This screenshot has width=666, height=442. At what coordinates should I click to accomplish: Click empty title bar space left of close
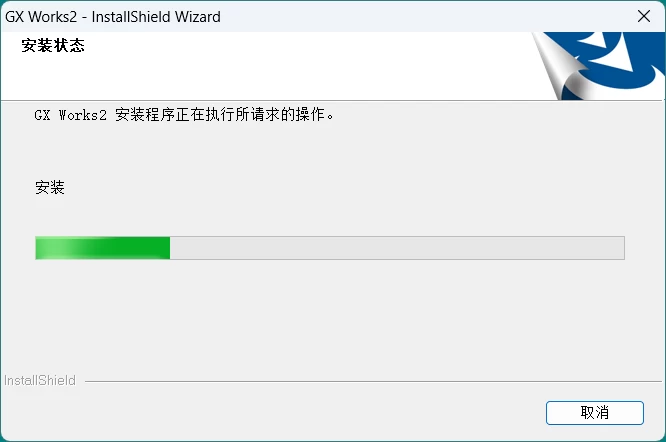[x=425, y=17]
